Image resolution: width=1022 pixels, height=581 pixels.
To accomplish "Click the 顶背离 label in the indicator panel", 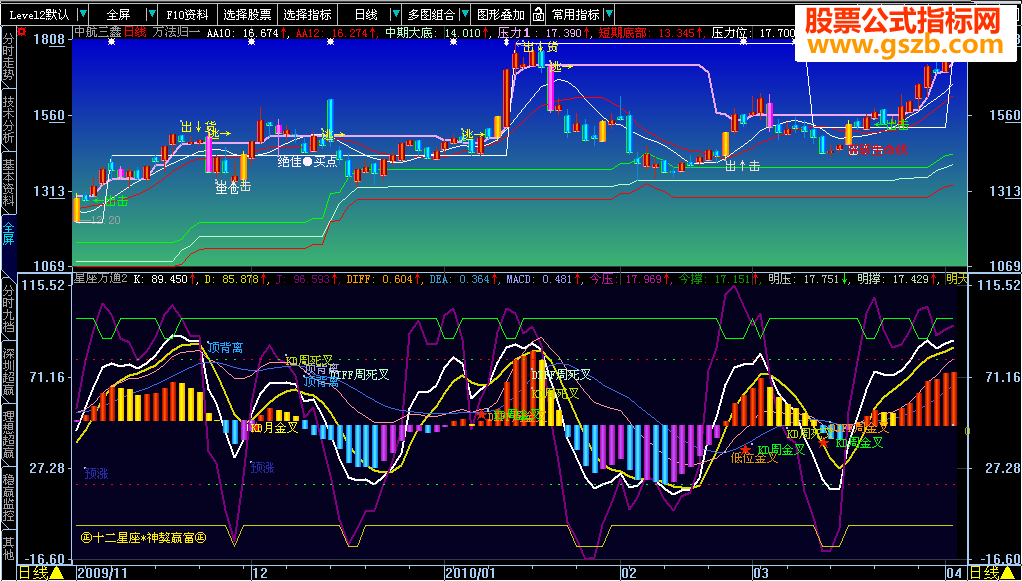I will (x=225, y=348).
